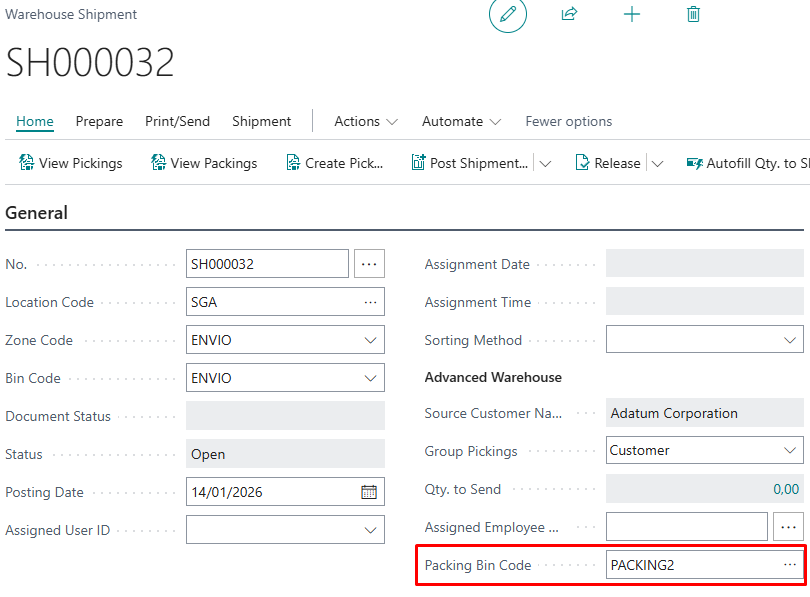Click the plus icon to create new
Viewport: 810px width, 597px height.
coord(632,15)
